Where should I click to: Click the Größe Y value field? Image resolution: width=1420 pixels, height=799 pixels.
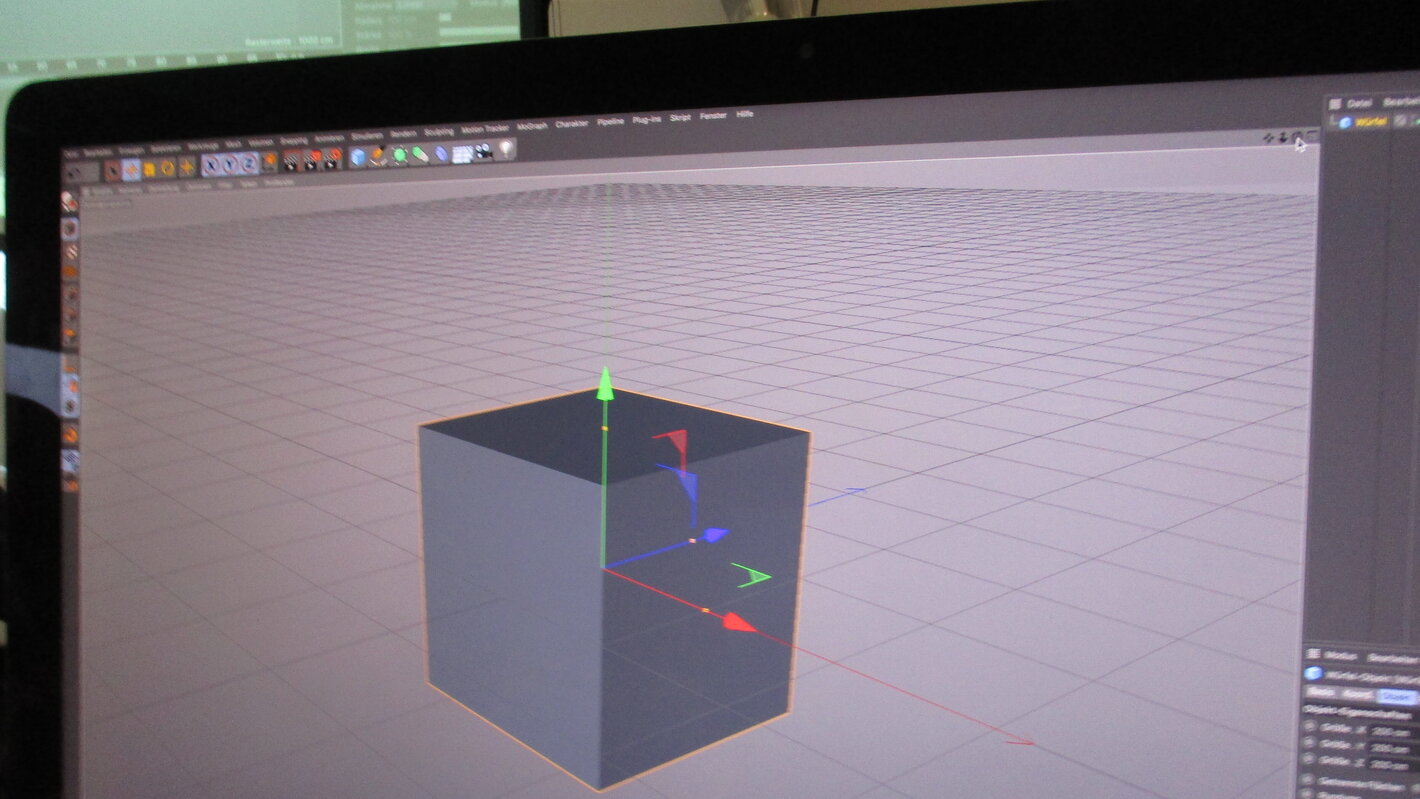(1393, 748)
